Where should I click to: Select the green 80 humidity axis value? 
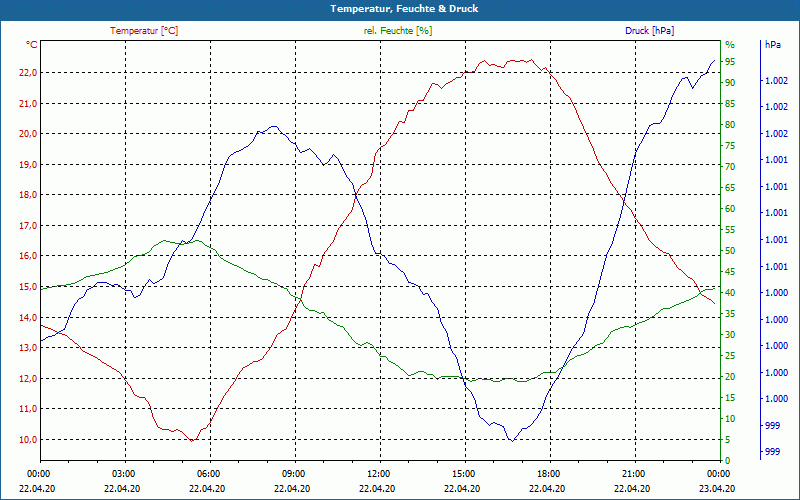(x=730, y=124)
